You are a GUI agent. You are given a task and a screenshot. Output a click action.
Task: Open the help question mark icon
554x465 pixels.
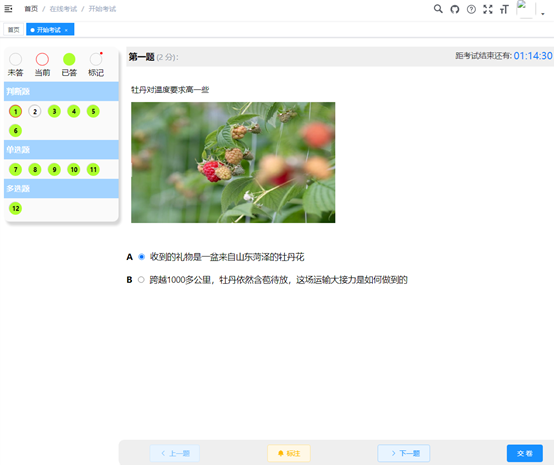[x=471, y=9]
